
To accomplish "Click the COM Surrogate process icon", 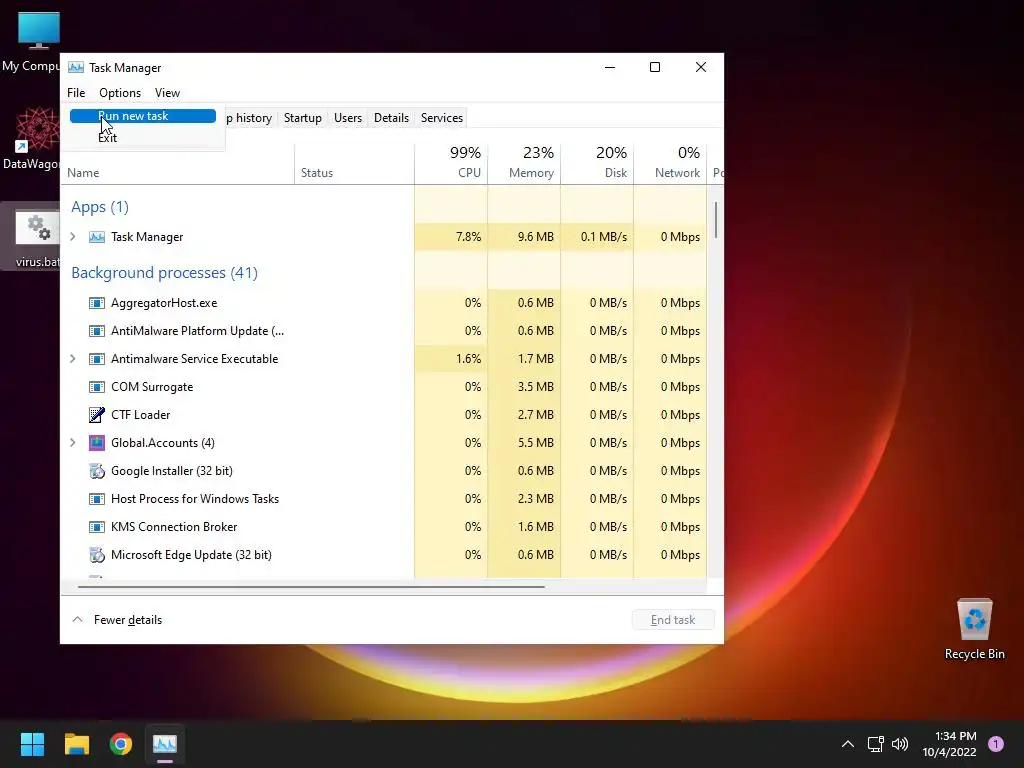I will 97,387.
